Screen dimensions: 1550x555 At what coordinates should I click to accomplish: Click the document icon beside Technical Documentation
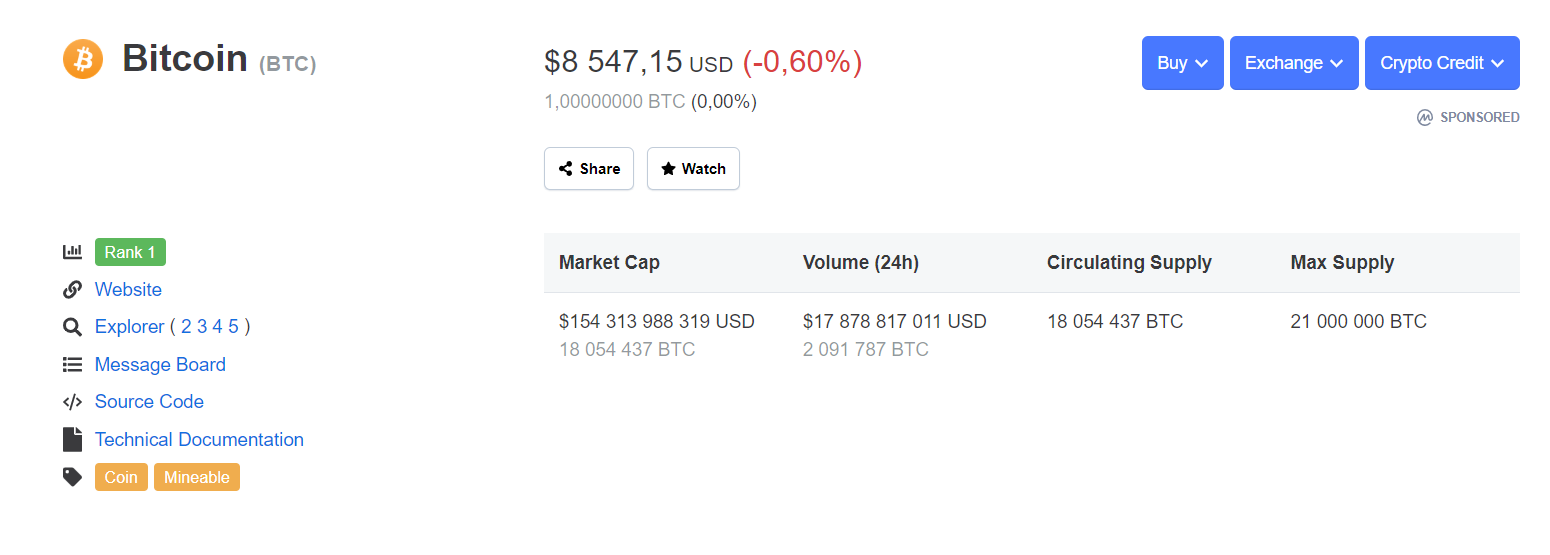pos(72,439)
